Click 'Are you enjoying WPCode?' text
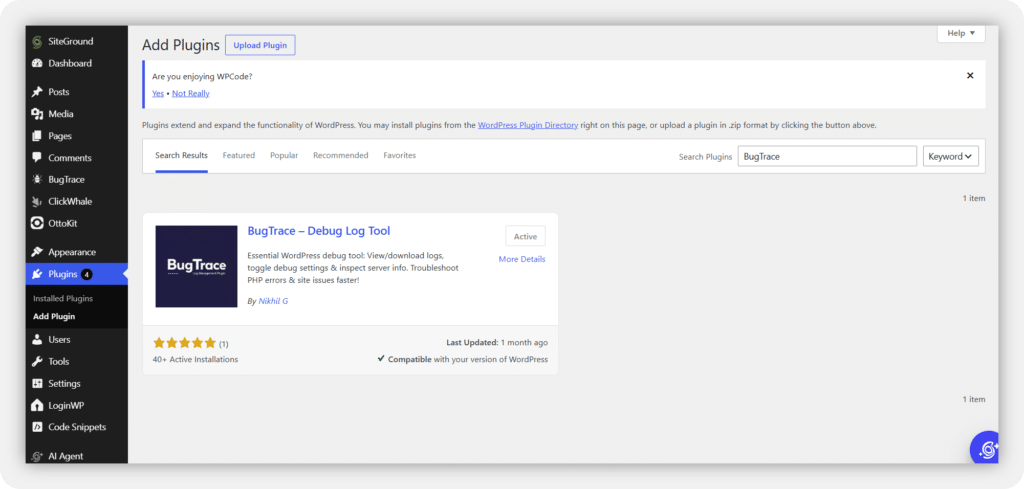Image resolution: width=1024 pixels, height=489 pixels. 202,76
